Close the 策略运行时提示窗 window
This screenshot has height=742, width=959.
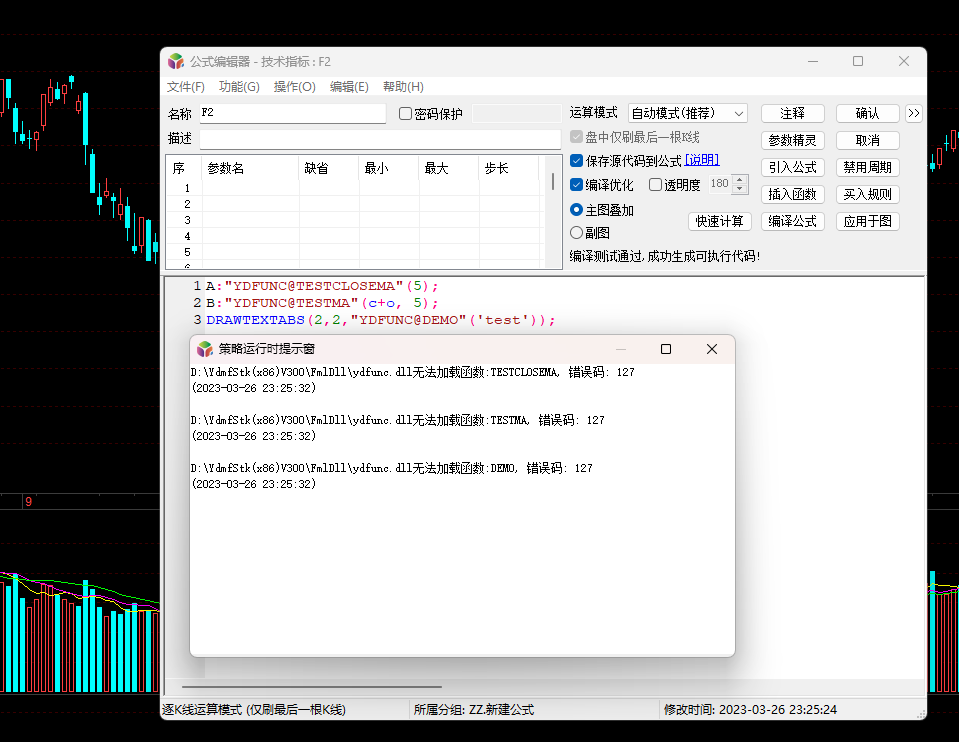712,349
